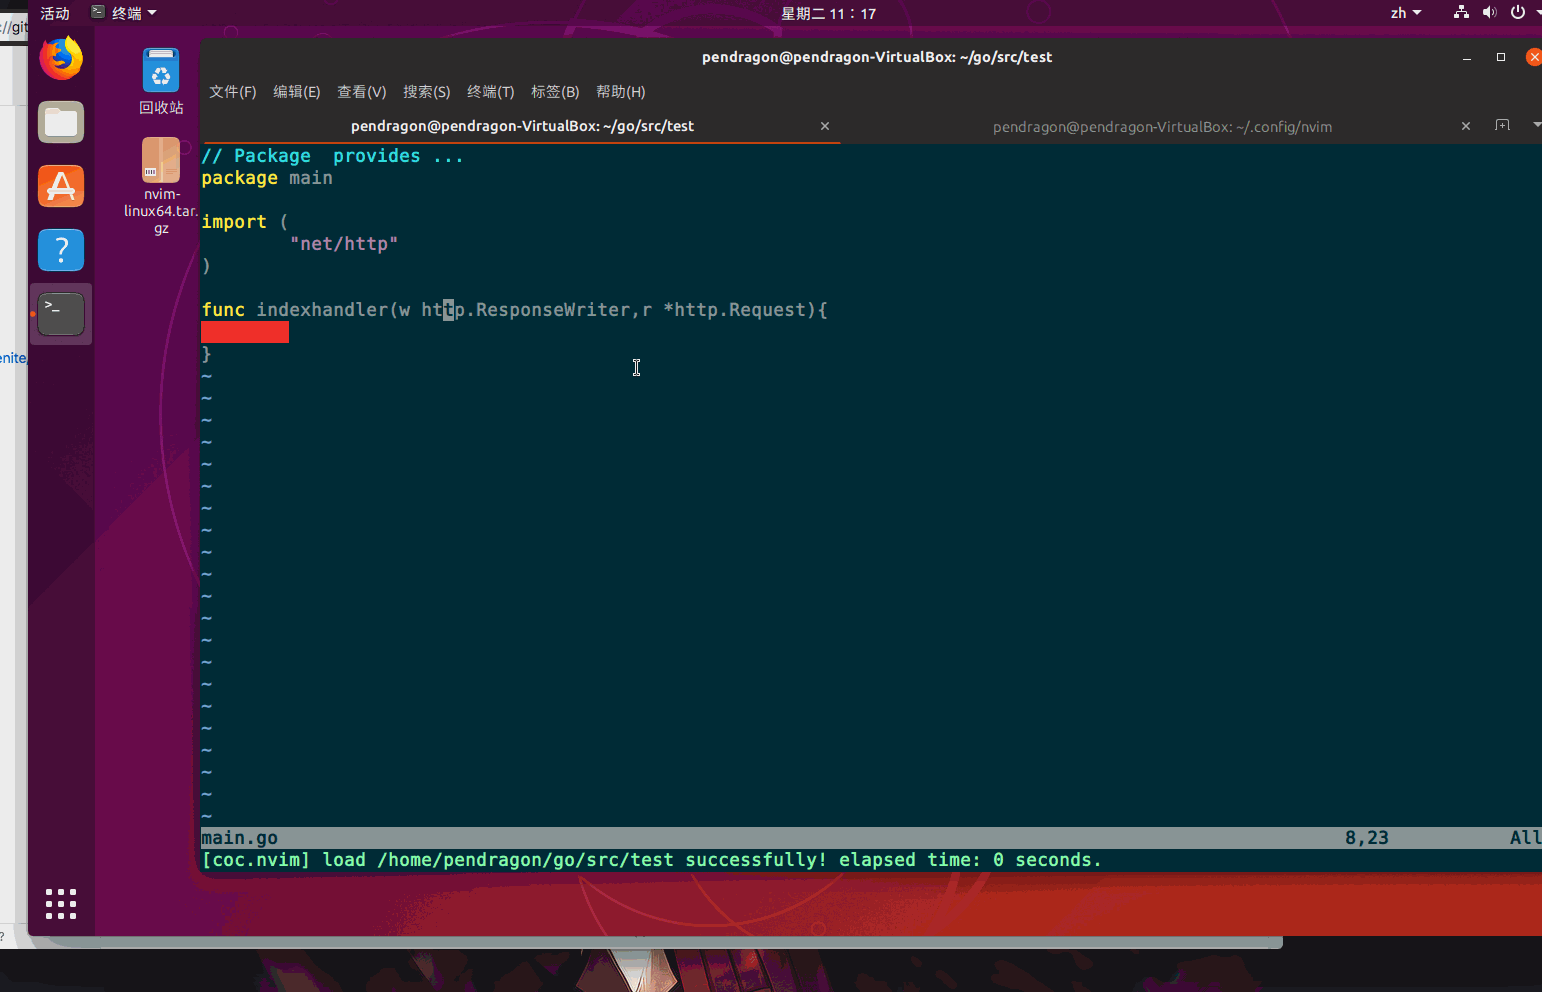The width and height of the screenshot is (1542, 992).
Task: Click the clock showing 星期二 11:17
Action: [x=829, y=13]
